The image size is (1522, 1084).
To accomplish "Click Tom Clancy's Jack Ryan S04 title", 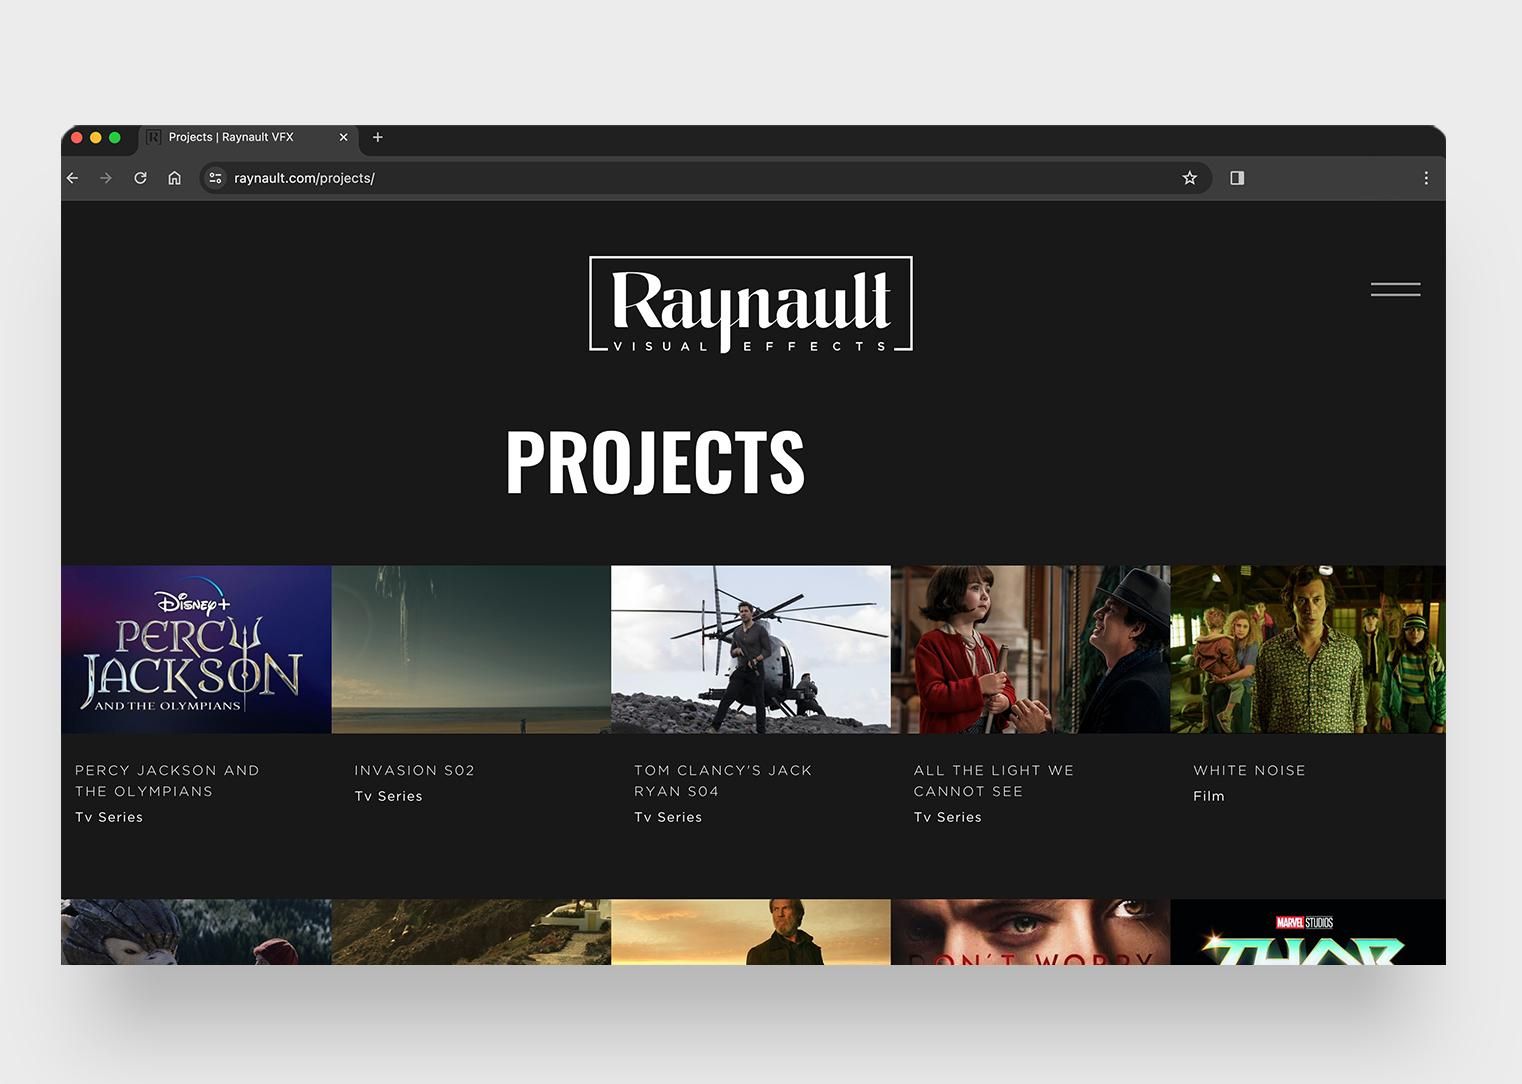I will tap(723, 781).
